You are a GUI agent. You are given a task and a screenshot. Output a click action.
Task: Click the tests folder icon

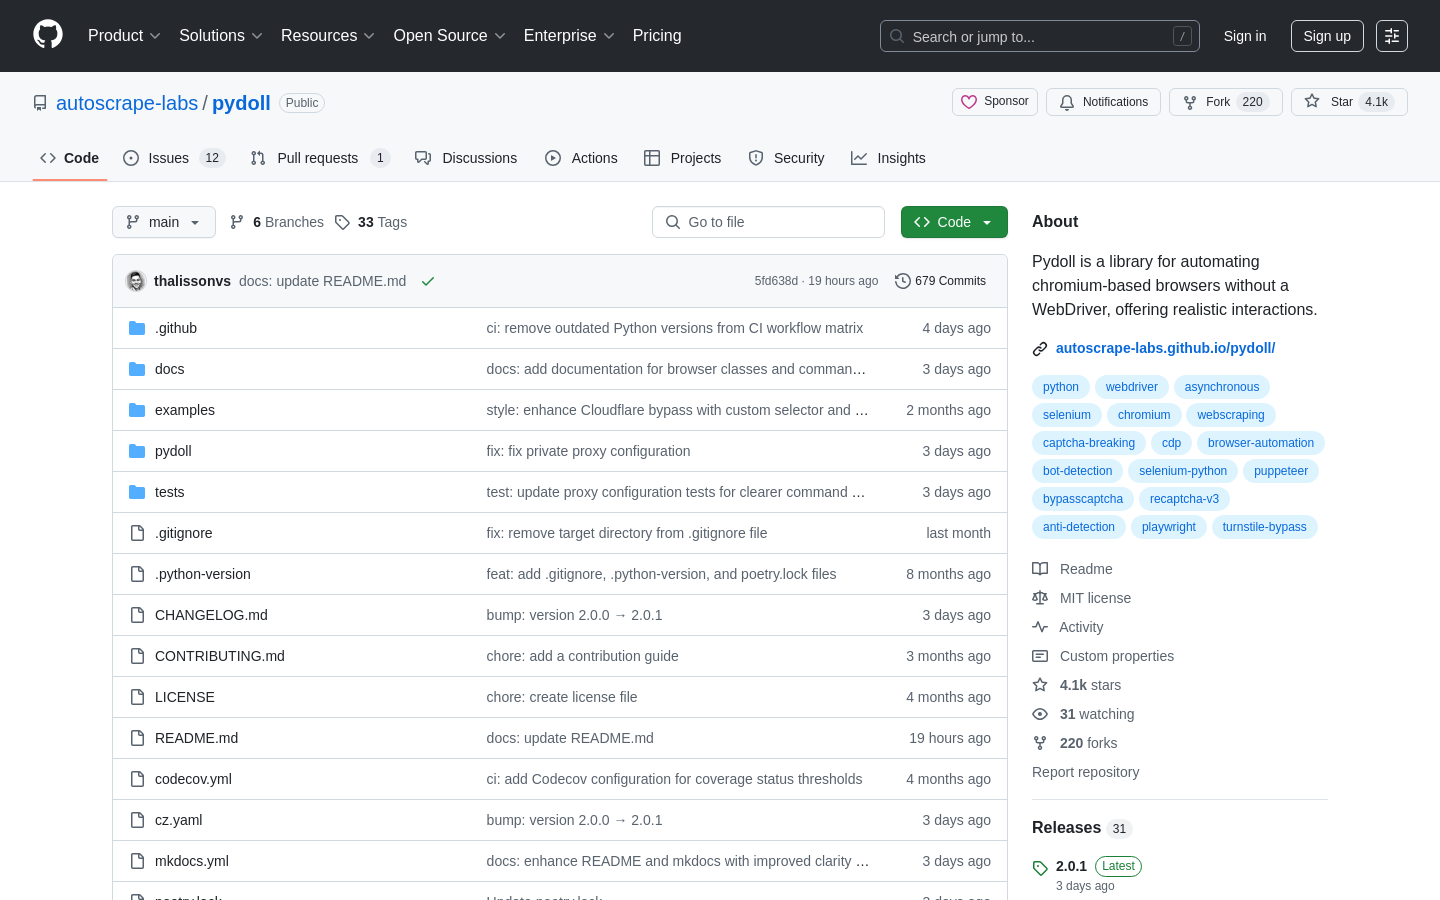pyautogui.click(x=137, y=492)
